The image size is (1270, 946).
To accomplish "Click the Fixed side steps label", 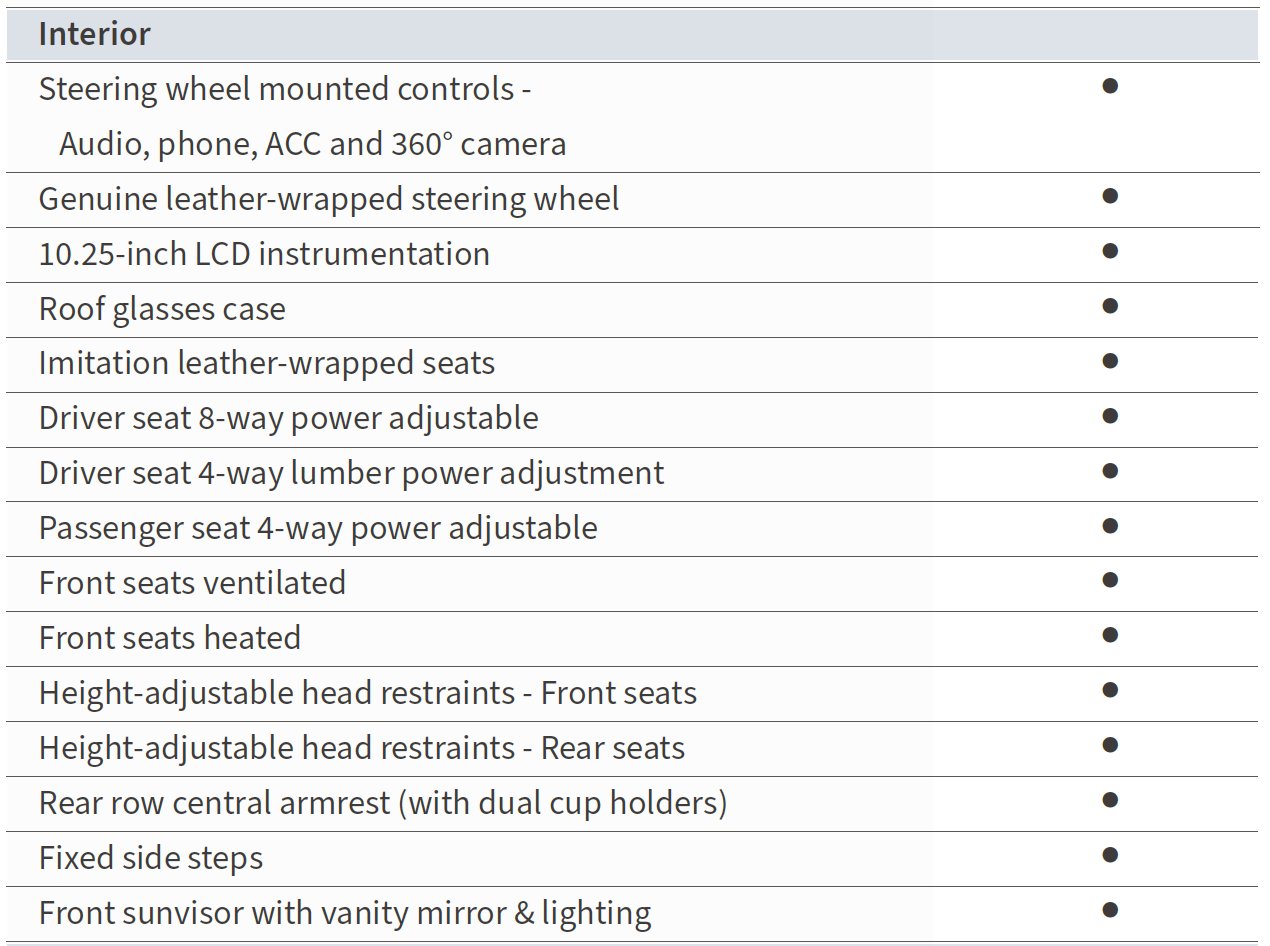I will [x=151, y=858].
